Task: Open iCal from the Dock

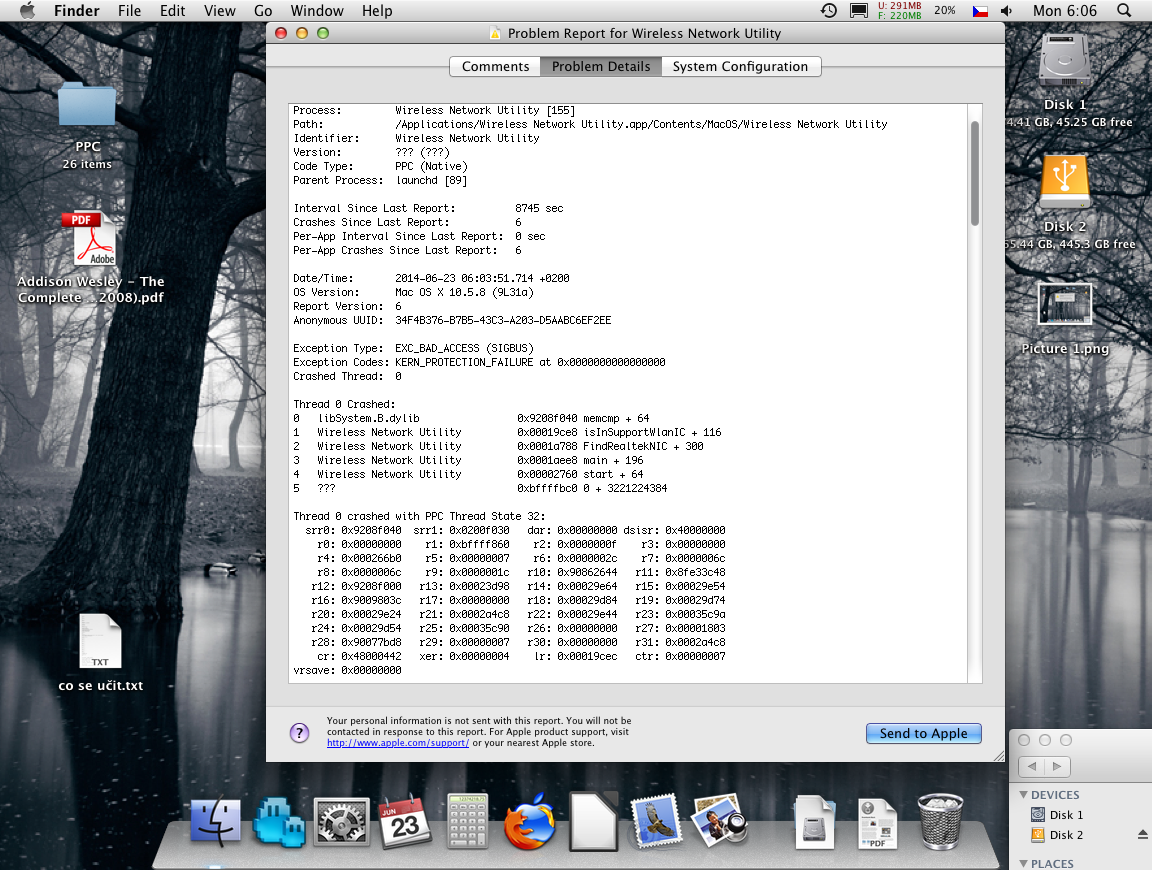Action: (x=404, y=823)
